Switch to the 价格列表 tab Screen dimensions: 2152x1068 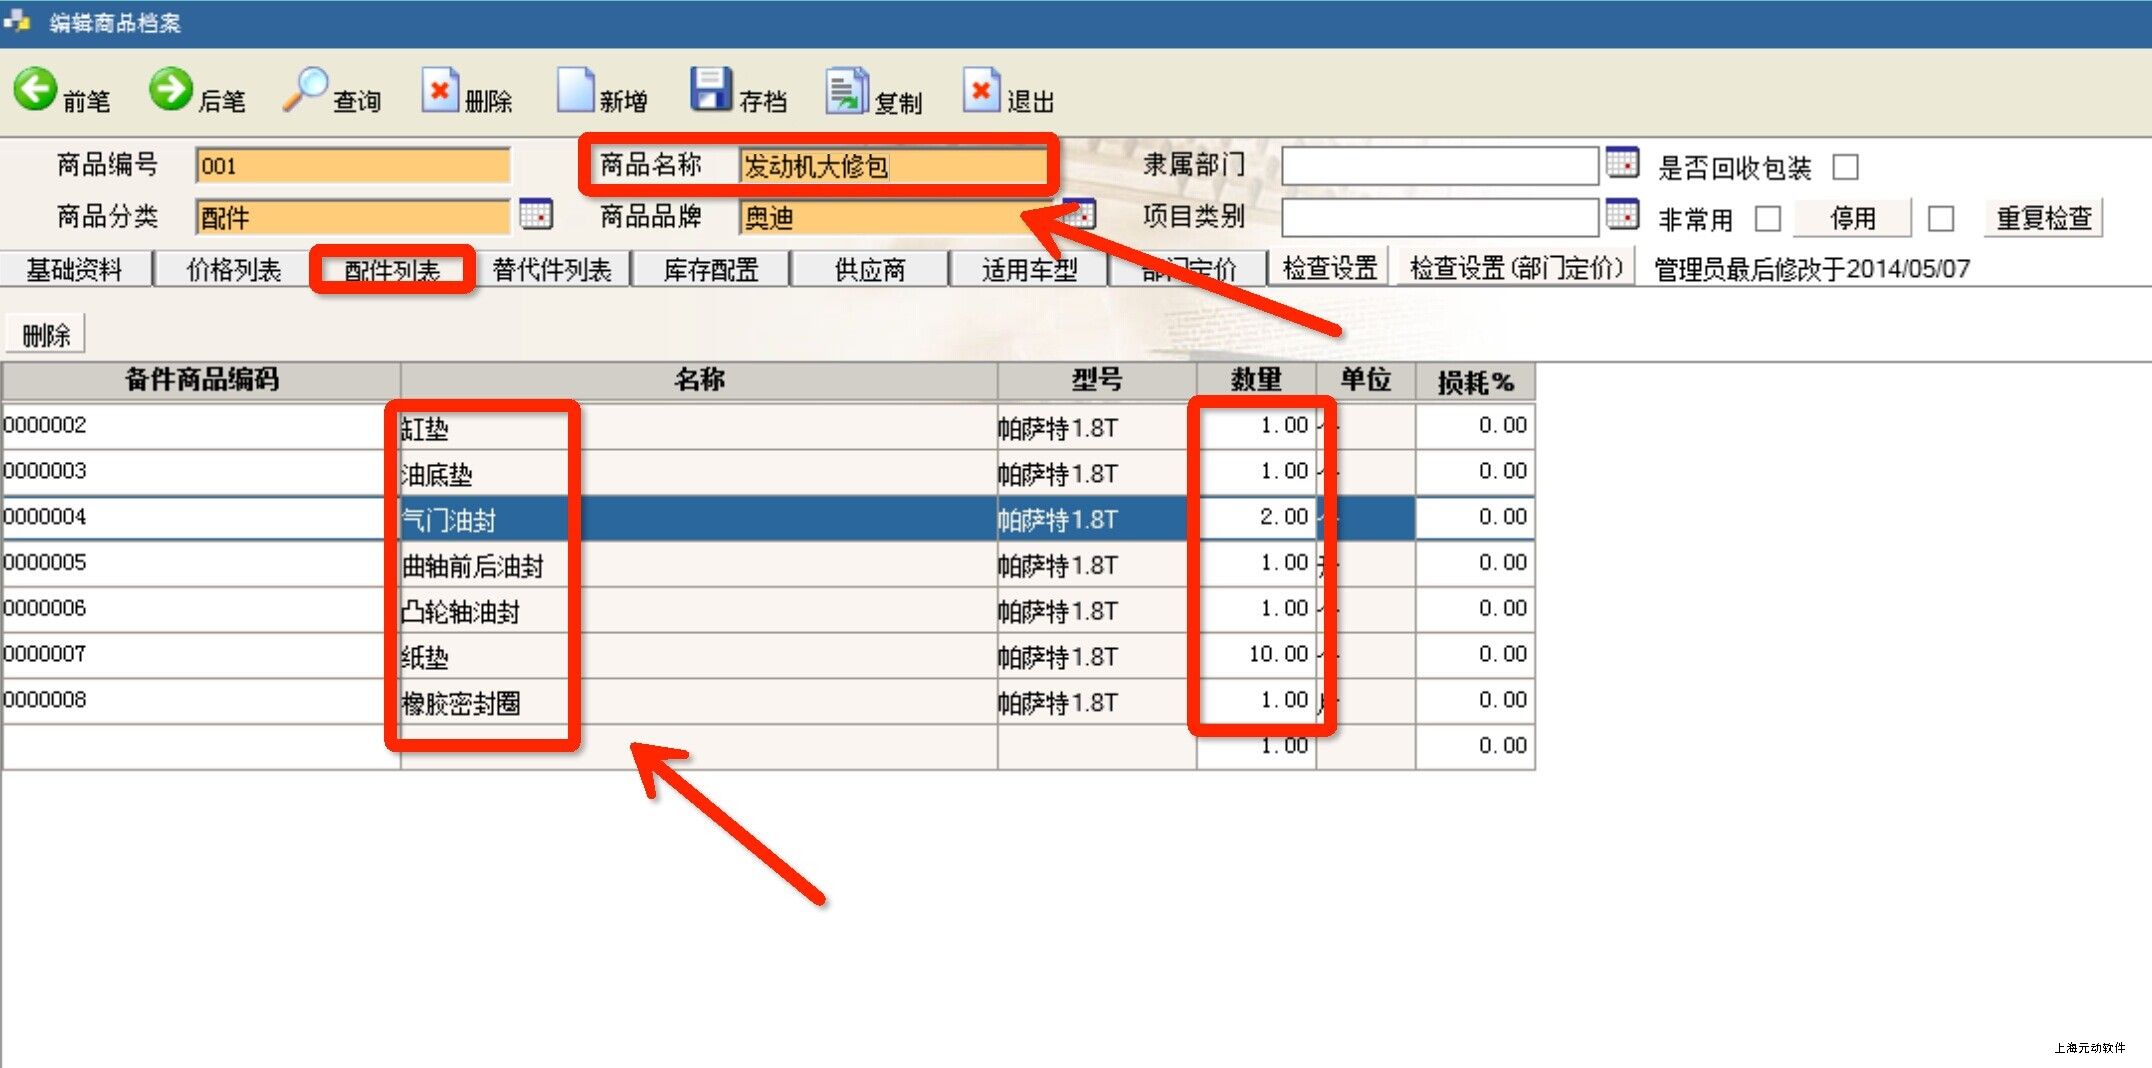point(234,270)
